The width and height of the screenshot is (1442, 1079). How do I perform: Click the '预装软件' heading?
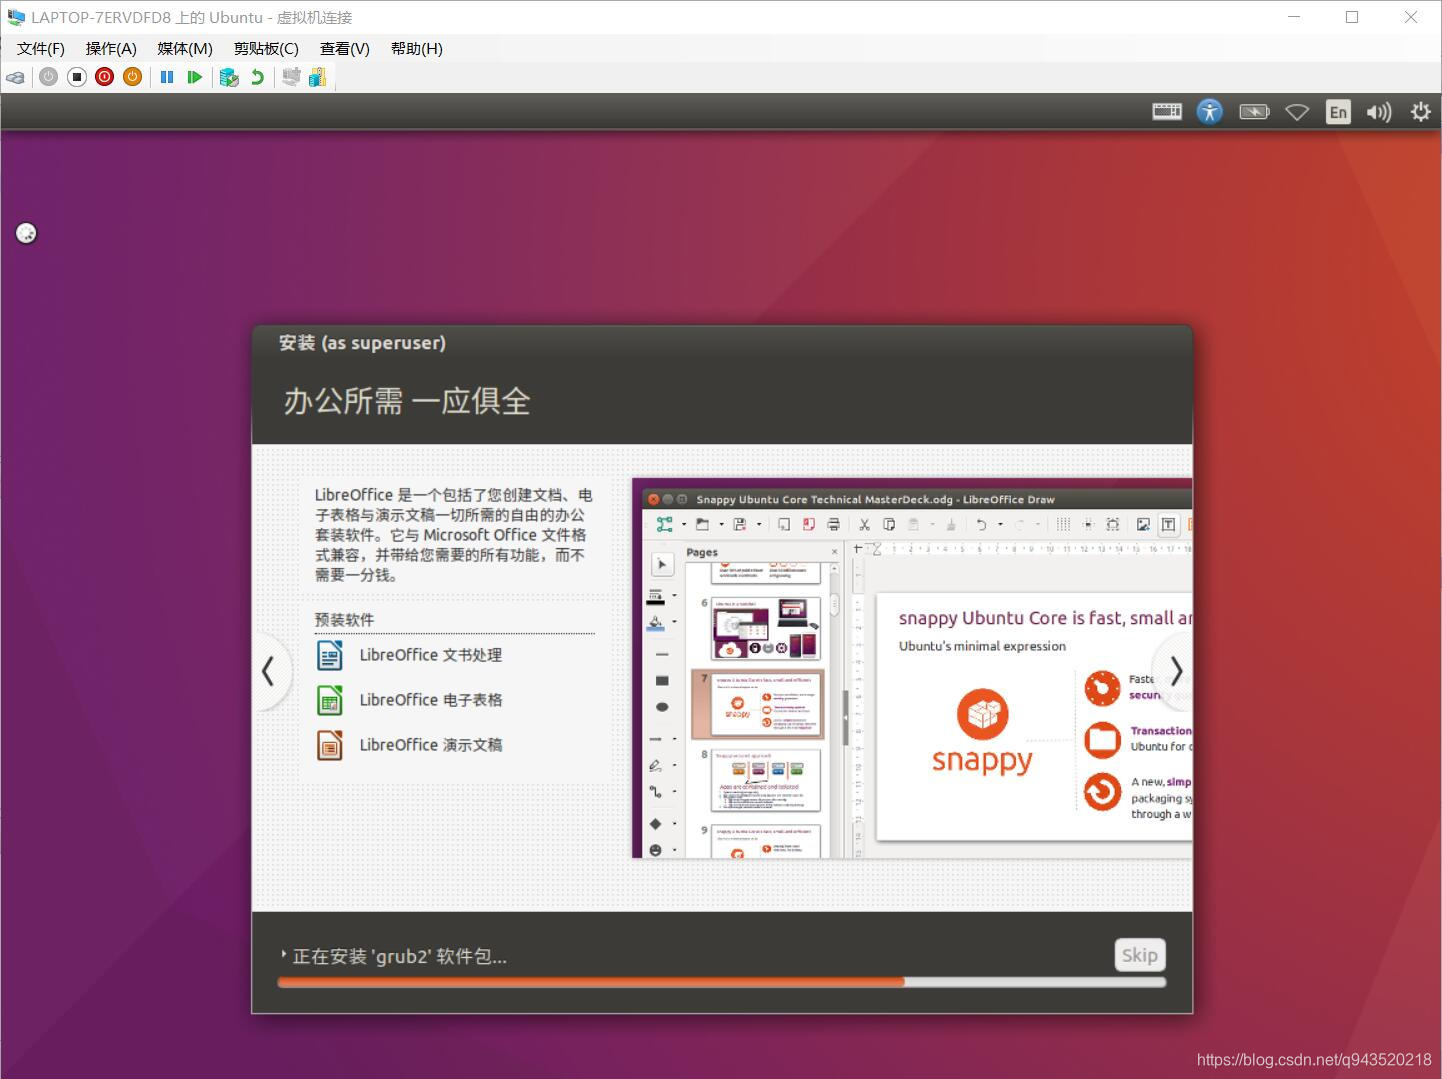(345, 620)
